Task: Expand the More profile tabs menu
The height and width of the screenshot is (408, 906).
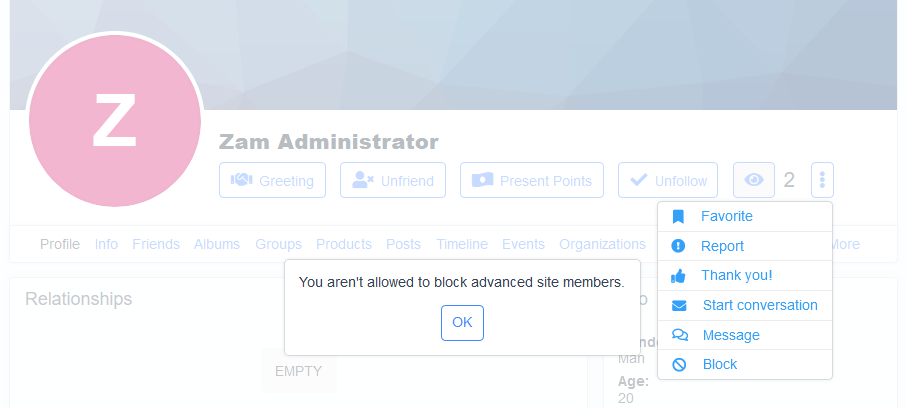Action: [x=844, y=244]
